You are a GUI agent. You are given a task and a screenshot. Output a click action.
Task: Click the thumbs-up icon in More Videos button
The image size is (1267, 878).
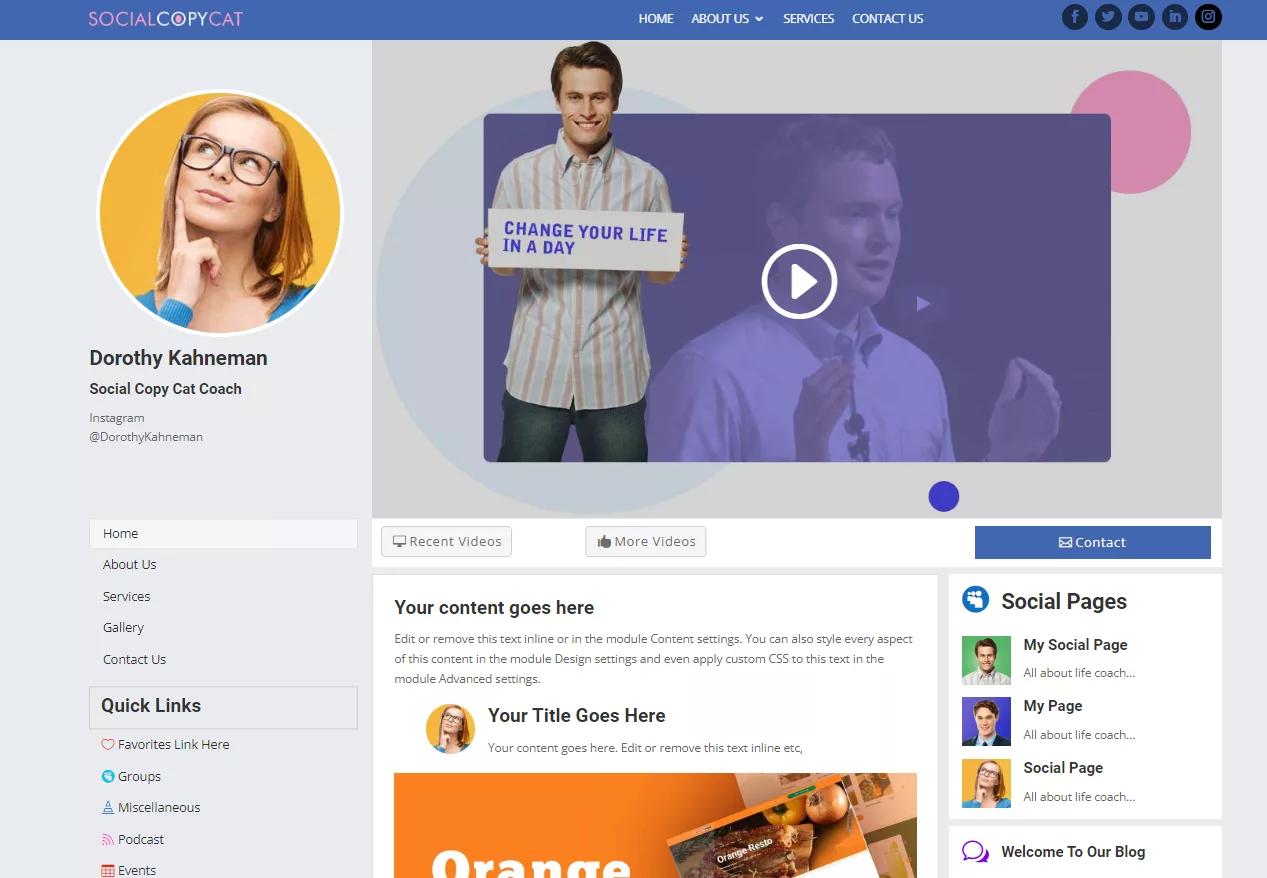604,541
